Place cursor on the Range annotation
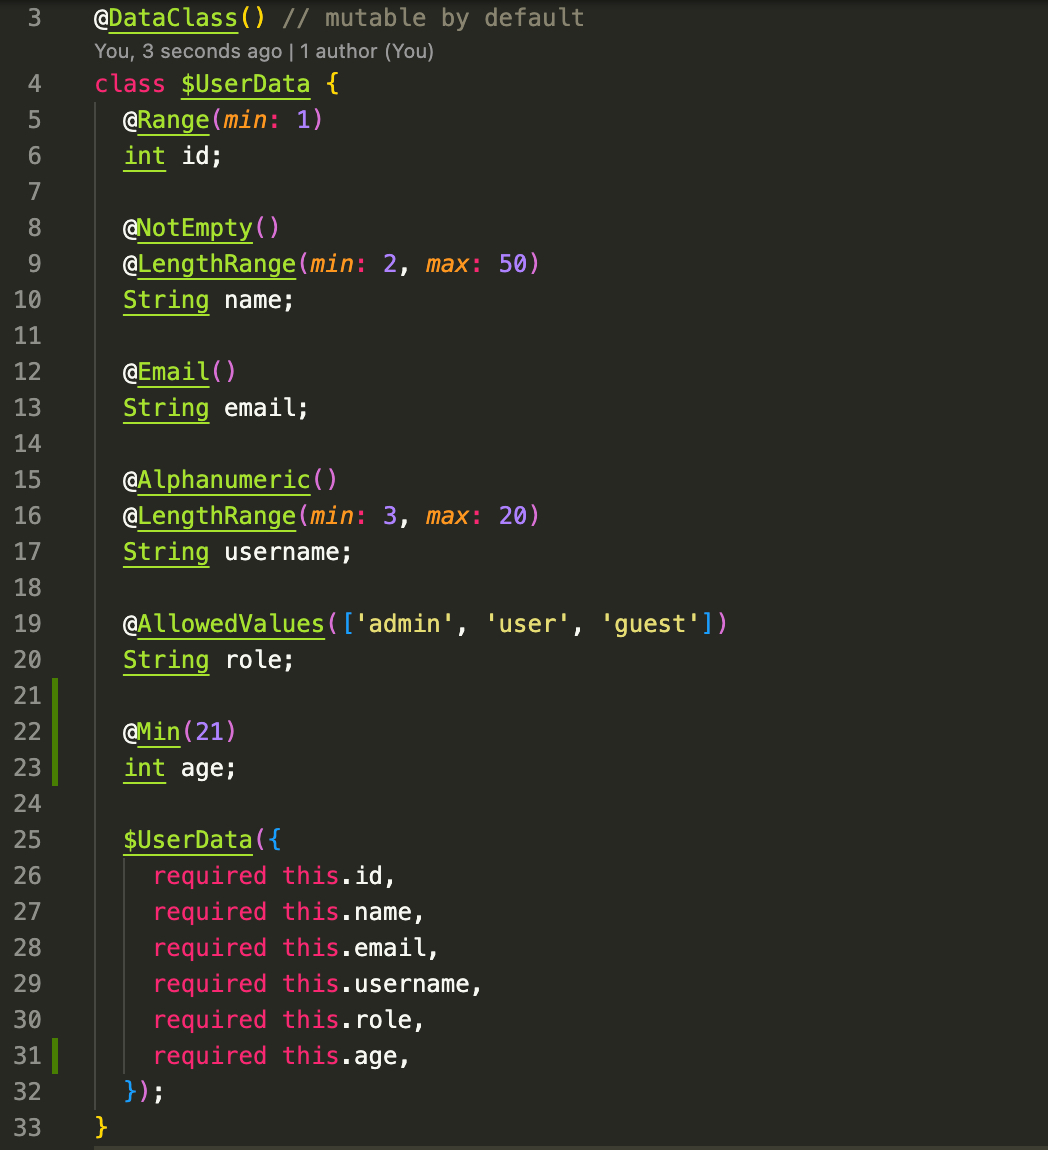Viewport: 1048px width, 1150px height. click(173, 120)
